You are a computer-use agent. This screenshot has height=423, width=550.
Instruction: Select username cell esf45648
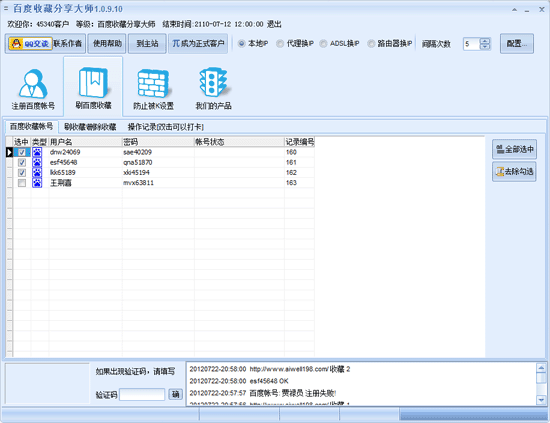(x=86, y=162)
